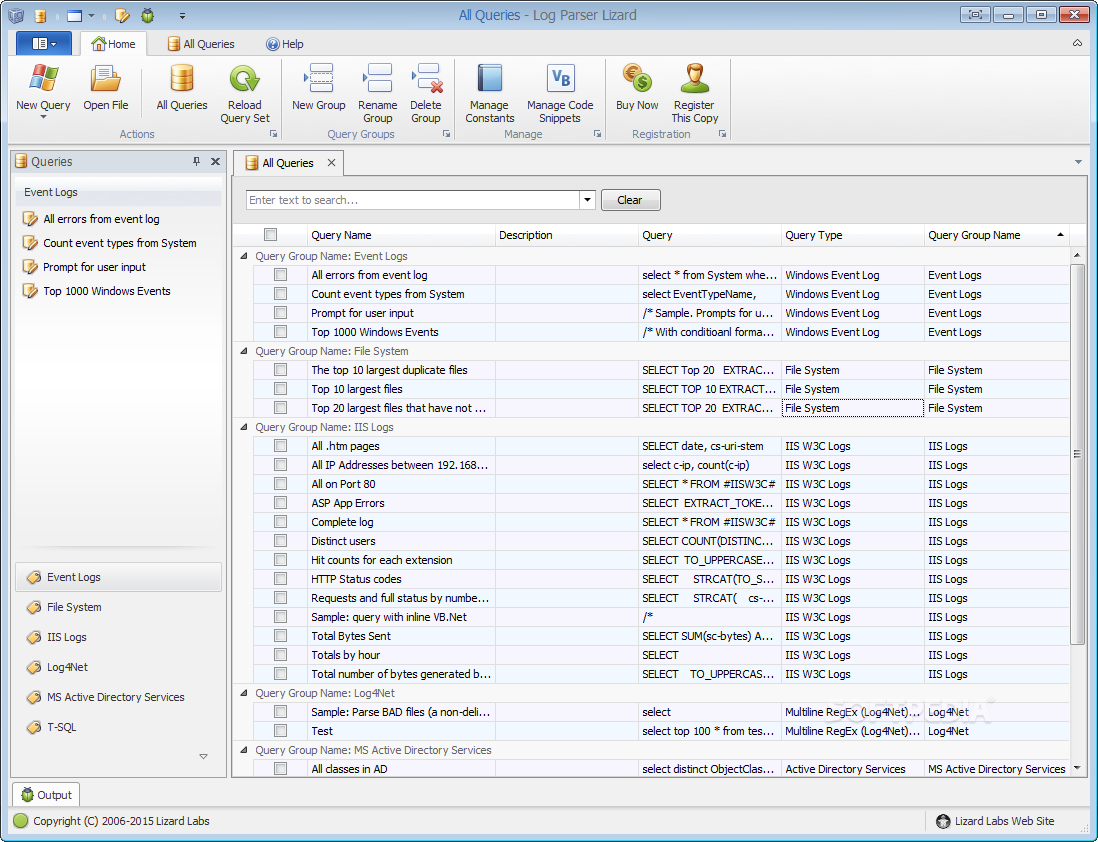Expand the quick access toolbar customize arrow
This screenshot has width=1098, height=842.
click(182, 15)
